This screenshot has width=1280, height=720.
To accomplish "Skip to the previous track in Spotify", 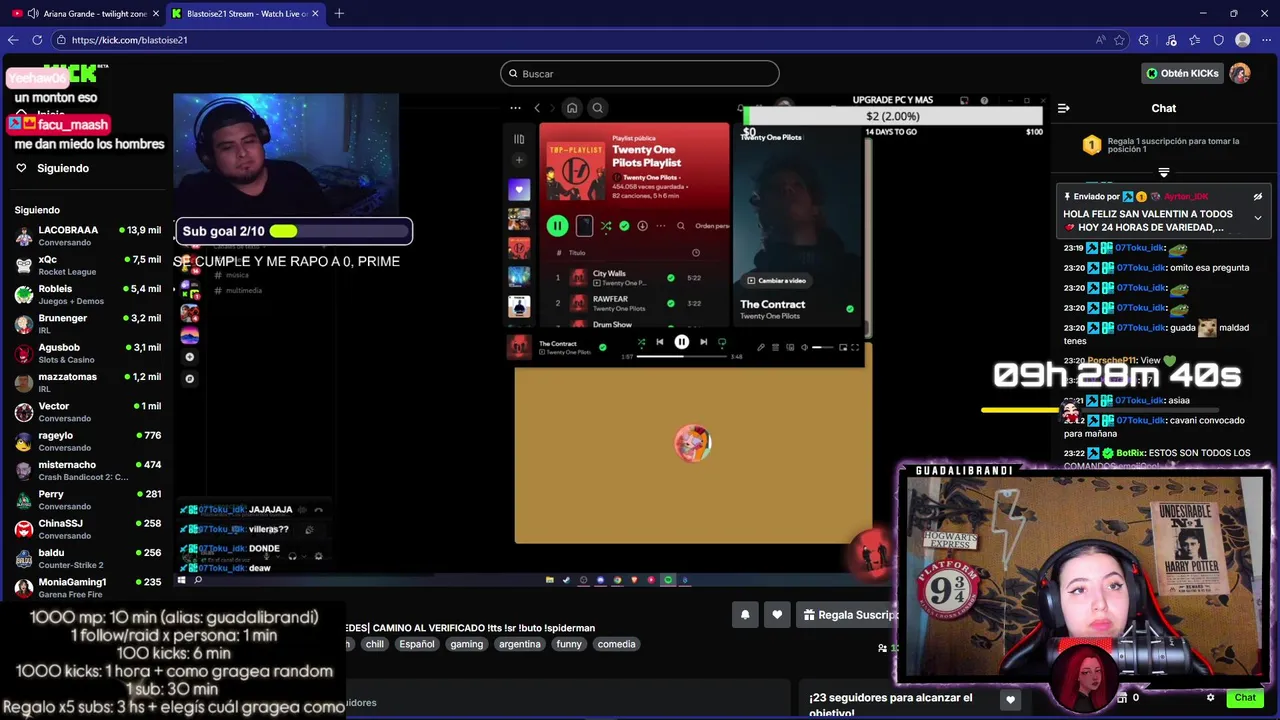I will pos(660,342).
